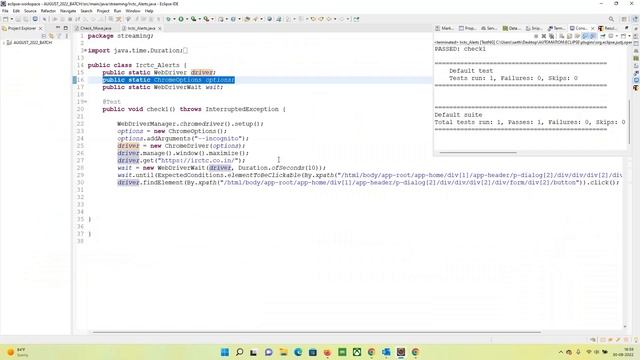Viewport: 640px width, 360px height.
Task: Open taskbar Search
Action: (x=240, y=352)
